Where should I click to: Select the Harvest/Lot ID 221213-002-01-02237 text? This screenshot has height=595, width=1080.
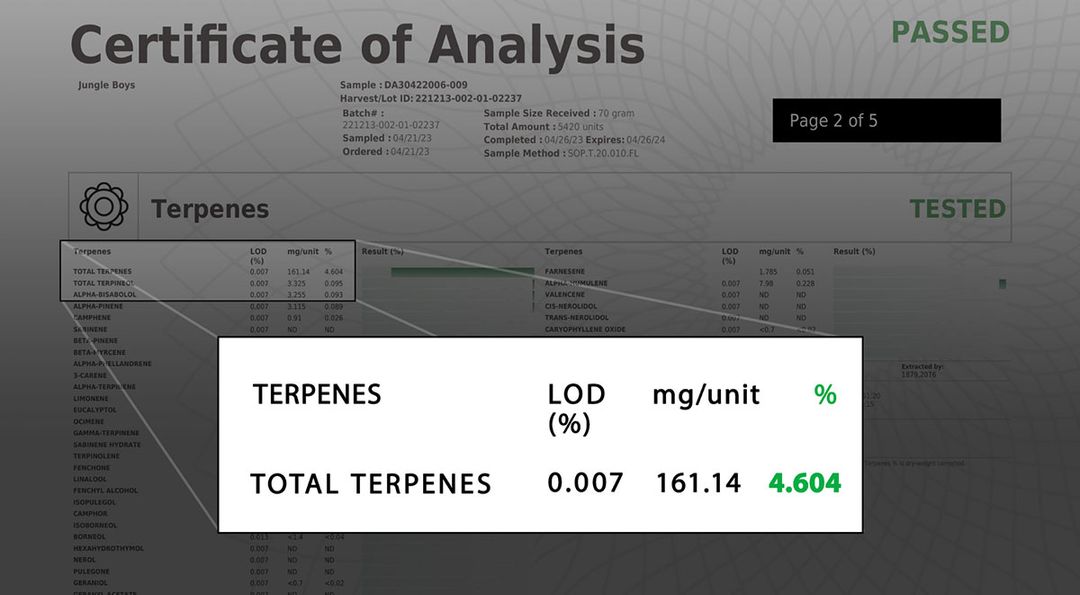click(430, 98)
